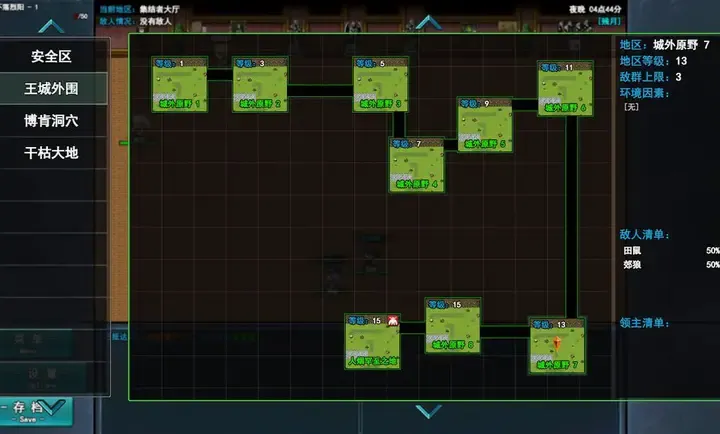The height and width of the screenshot is (434, 720).
Task: Select the 城外原野 2 map tile
Action: coord(260,85)
